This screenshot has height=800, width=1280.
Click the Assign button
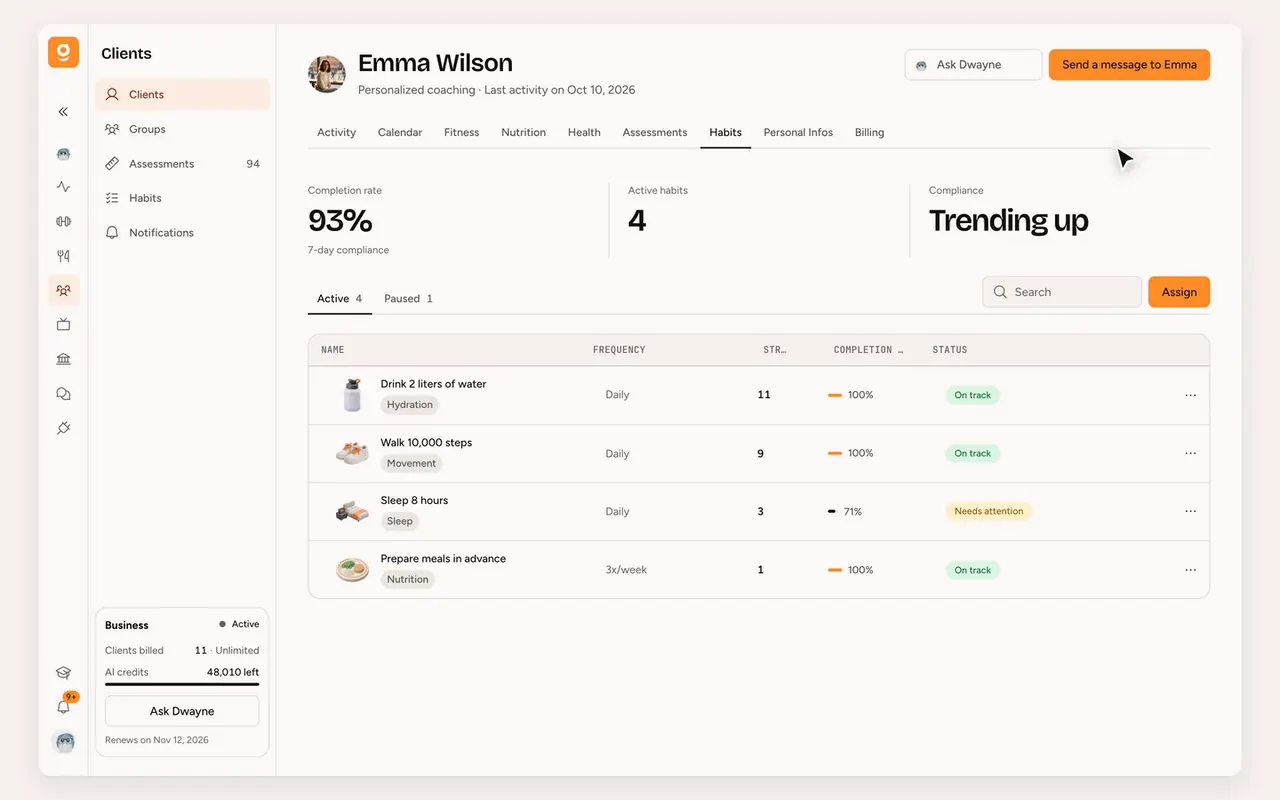[1179, 292]
